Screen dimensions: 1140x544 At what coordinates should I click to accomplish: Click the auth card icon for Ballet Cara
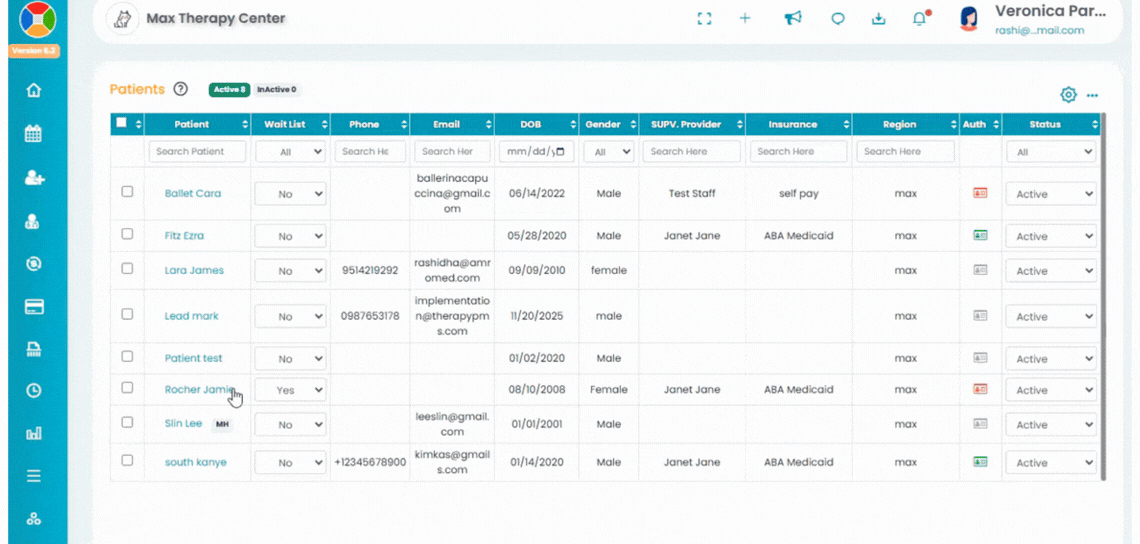pos(980,193)
